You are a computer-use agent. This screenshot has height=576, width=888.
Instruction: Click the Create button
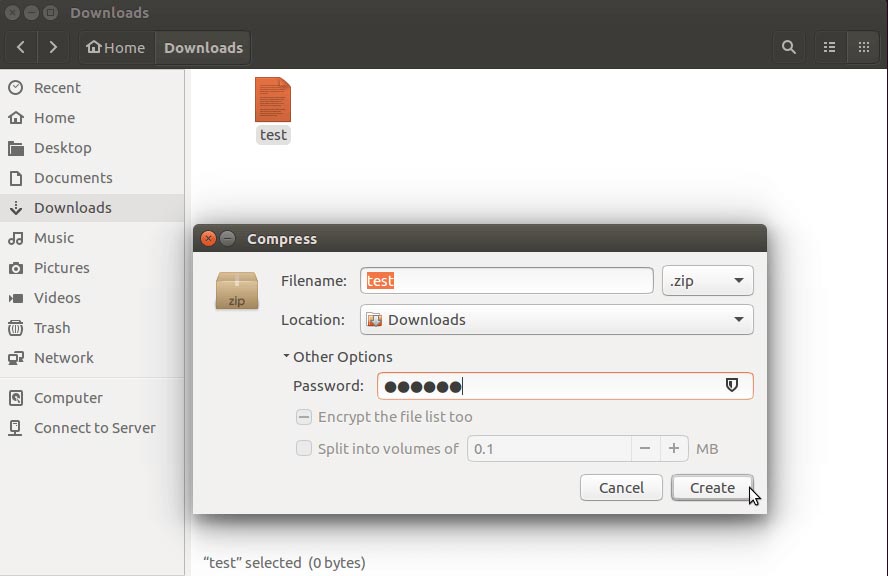pyautogui.click(x=712, y=488)
